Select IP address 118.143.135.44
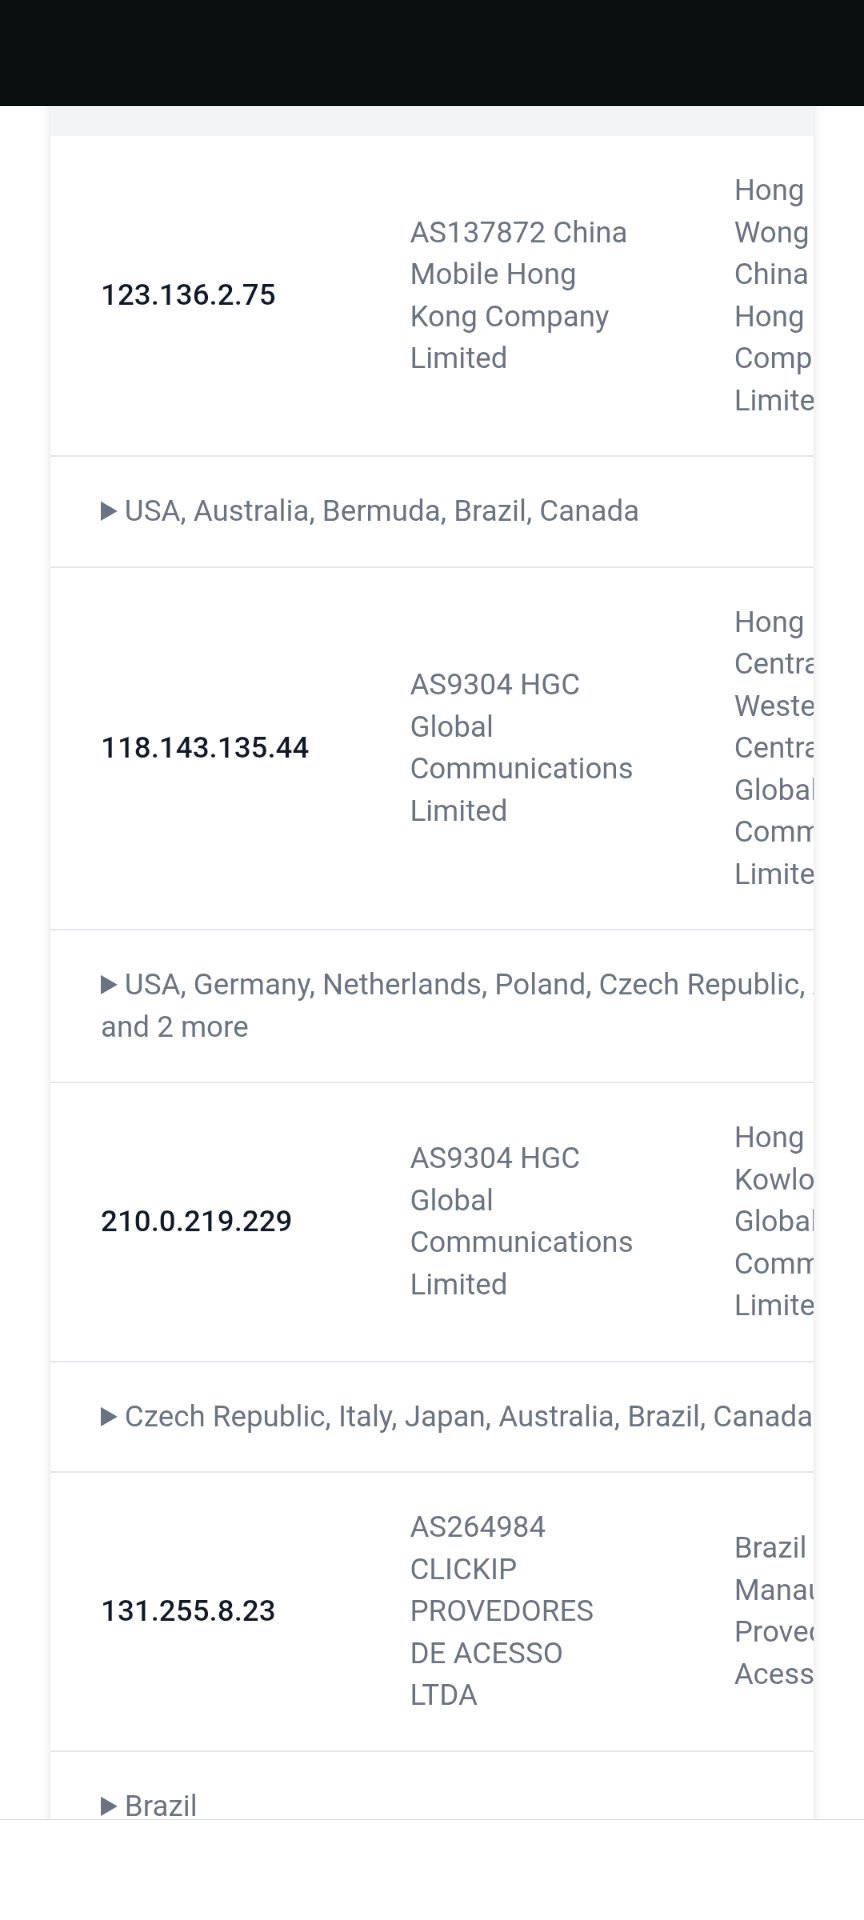 pos(205,748)
